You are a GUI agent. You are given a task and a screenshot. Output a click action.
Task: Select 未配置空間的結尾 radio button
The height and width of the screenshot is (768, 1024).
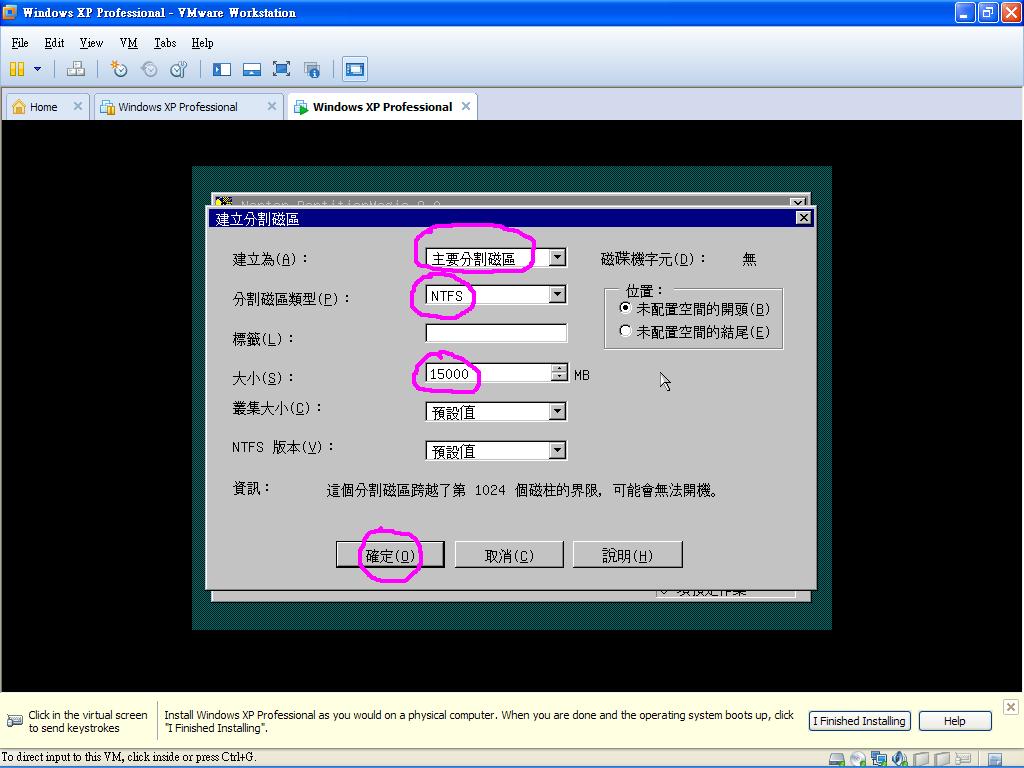(x=625, y=331)
